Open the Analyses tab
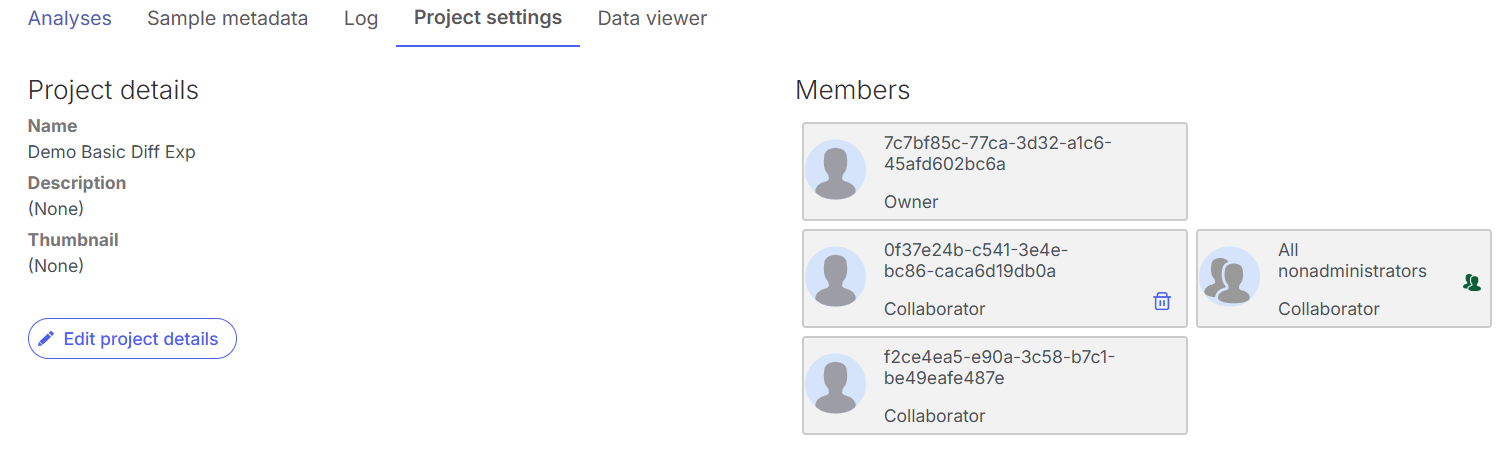Screen dimensions: 1509x449 (x=70, y=18)
